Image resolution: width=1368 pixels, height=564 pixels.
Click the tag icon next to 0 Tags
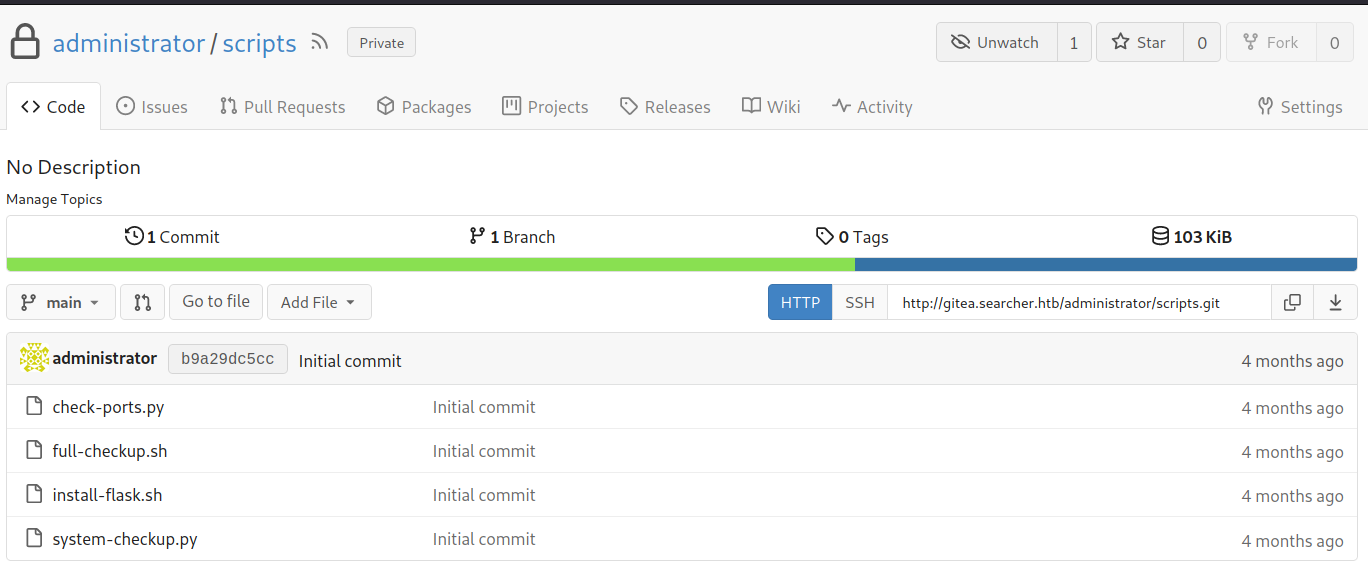pos(825,236)
